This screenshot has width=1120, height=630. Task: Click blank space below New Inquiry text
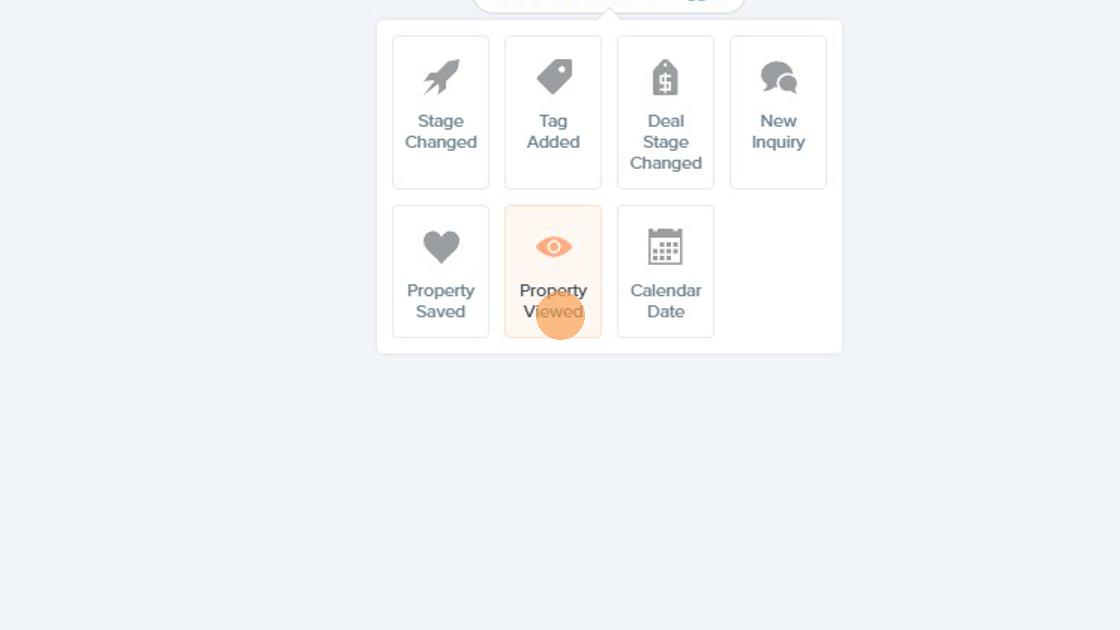778,170
